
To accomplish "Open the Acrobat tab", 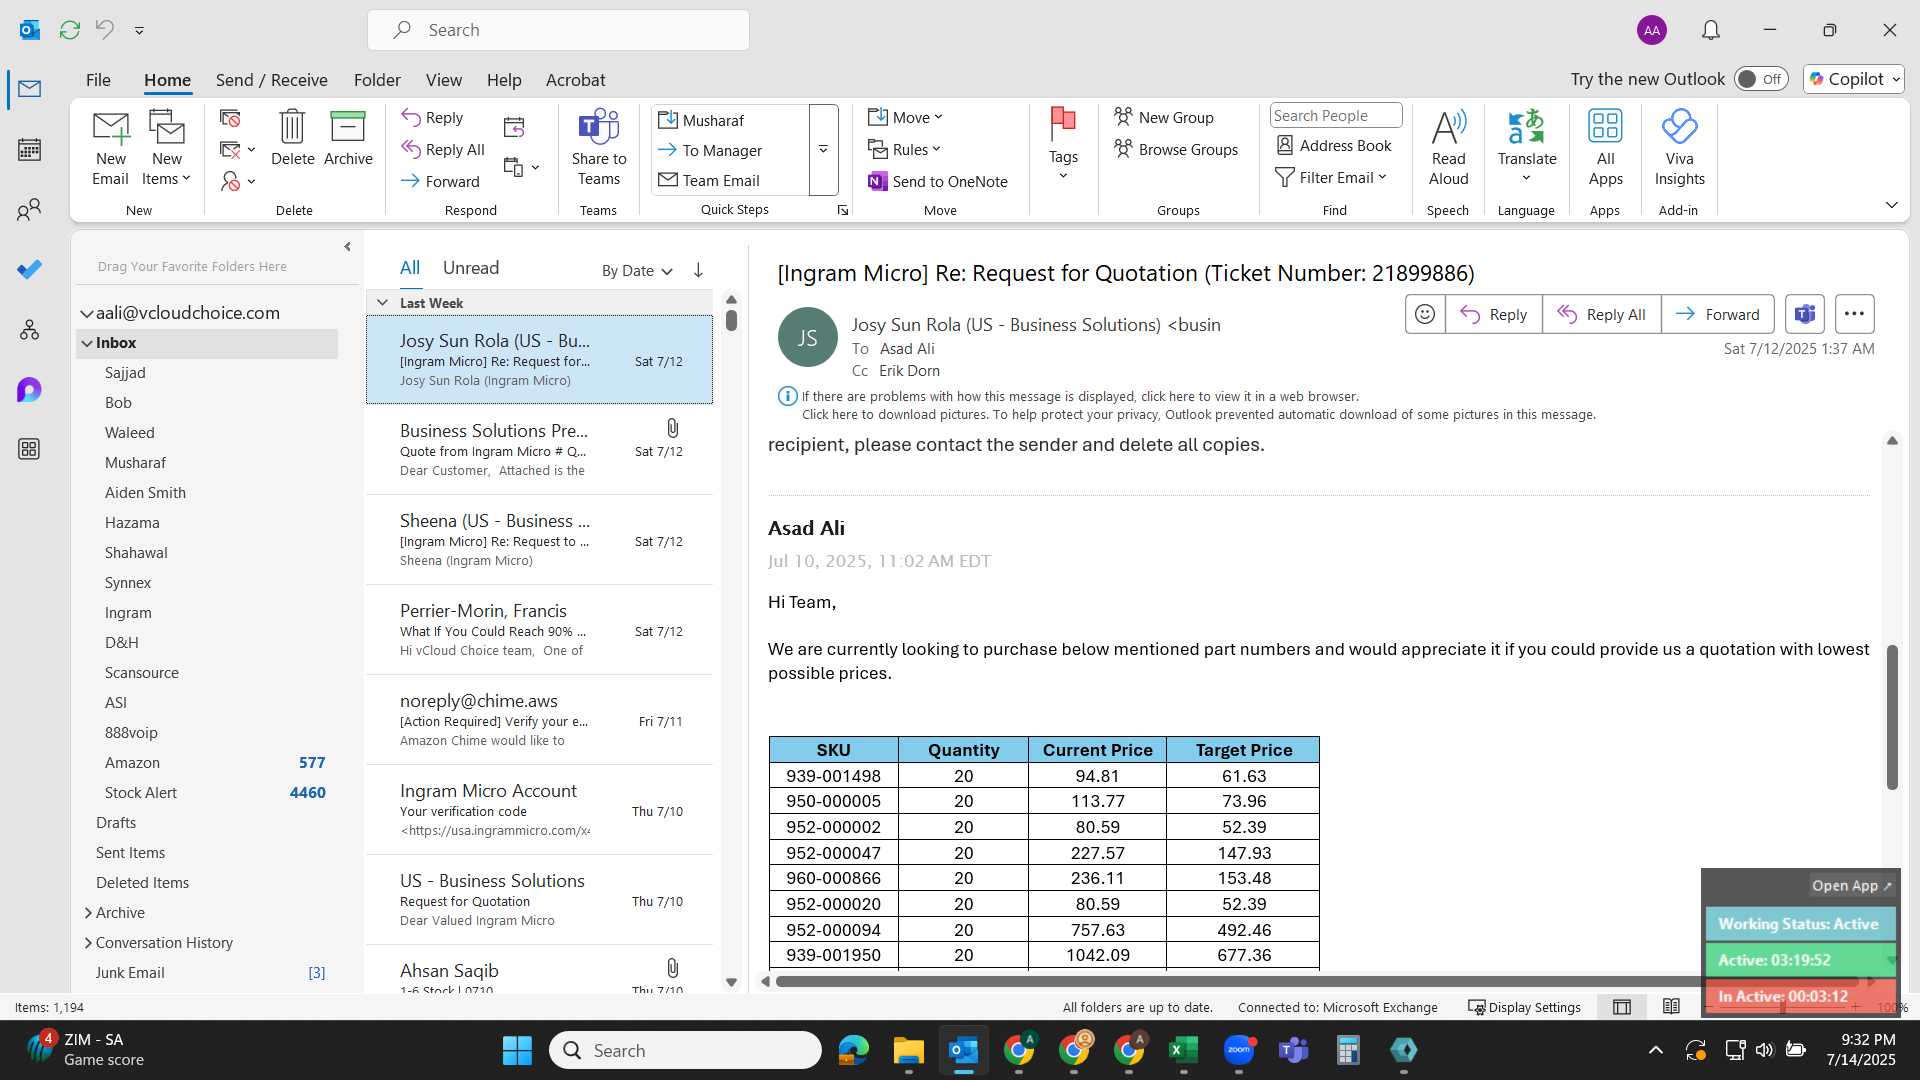I will [x=575, y=80].
